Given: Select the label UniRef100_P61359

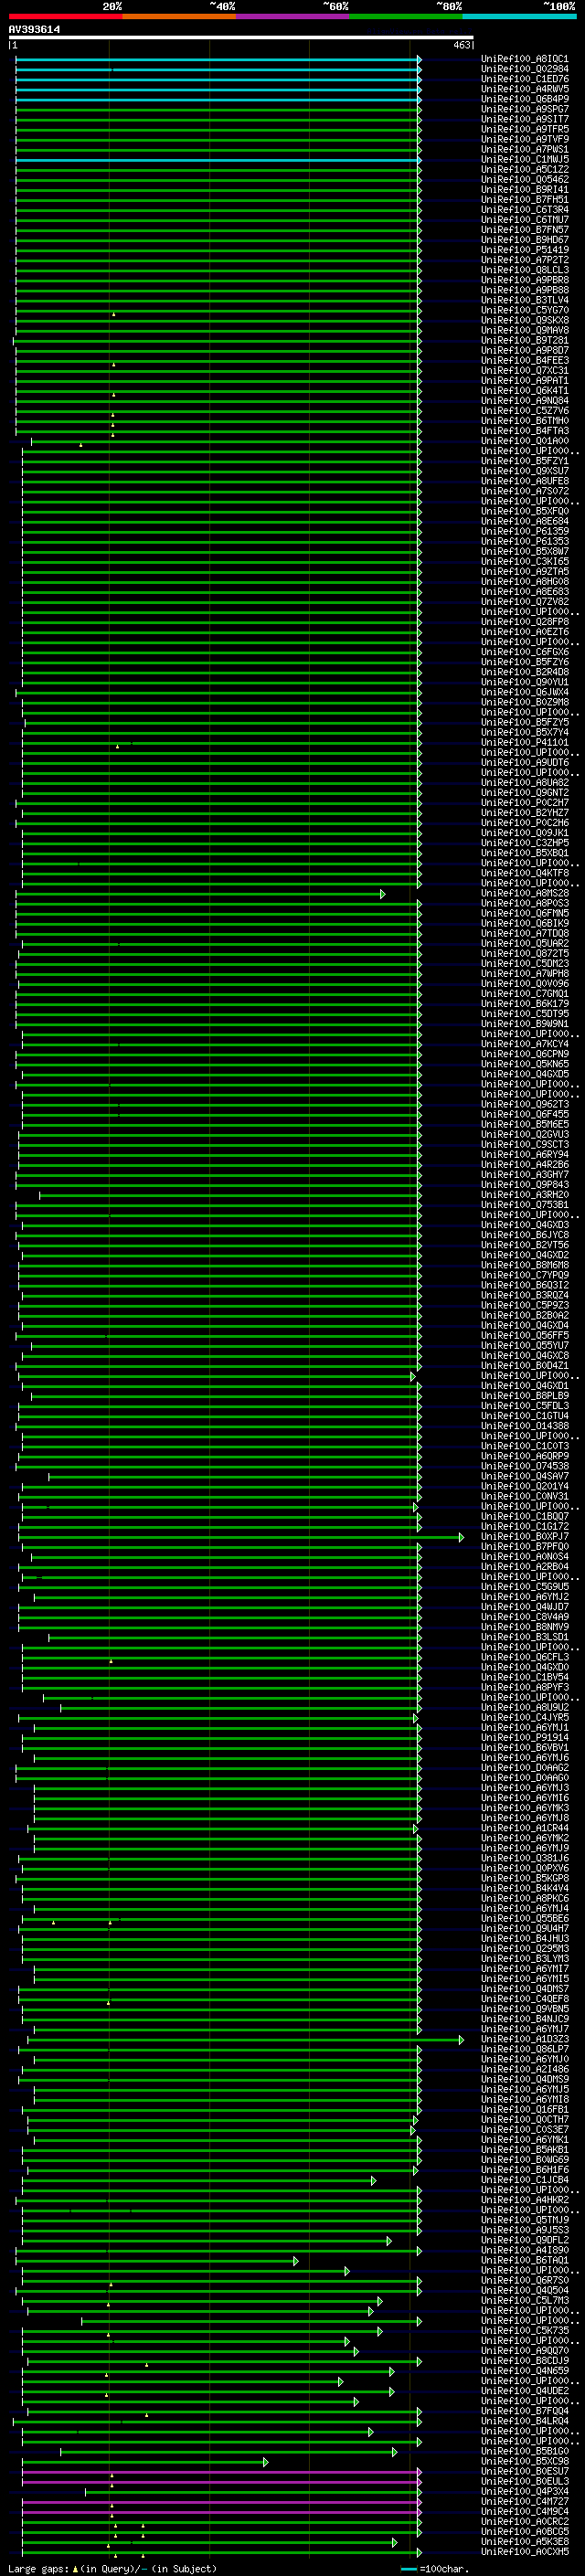Looking at the screenshot, I should [524, 532].
